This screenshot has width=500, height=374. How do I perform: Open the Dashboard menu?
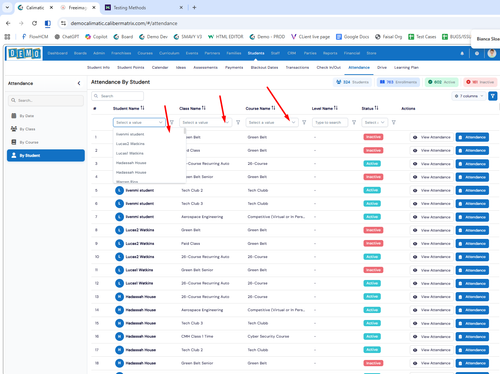pos(57,53)
